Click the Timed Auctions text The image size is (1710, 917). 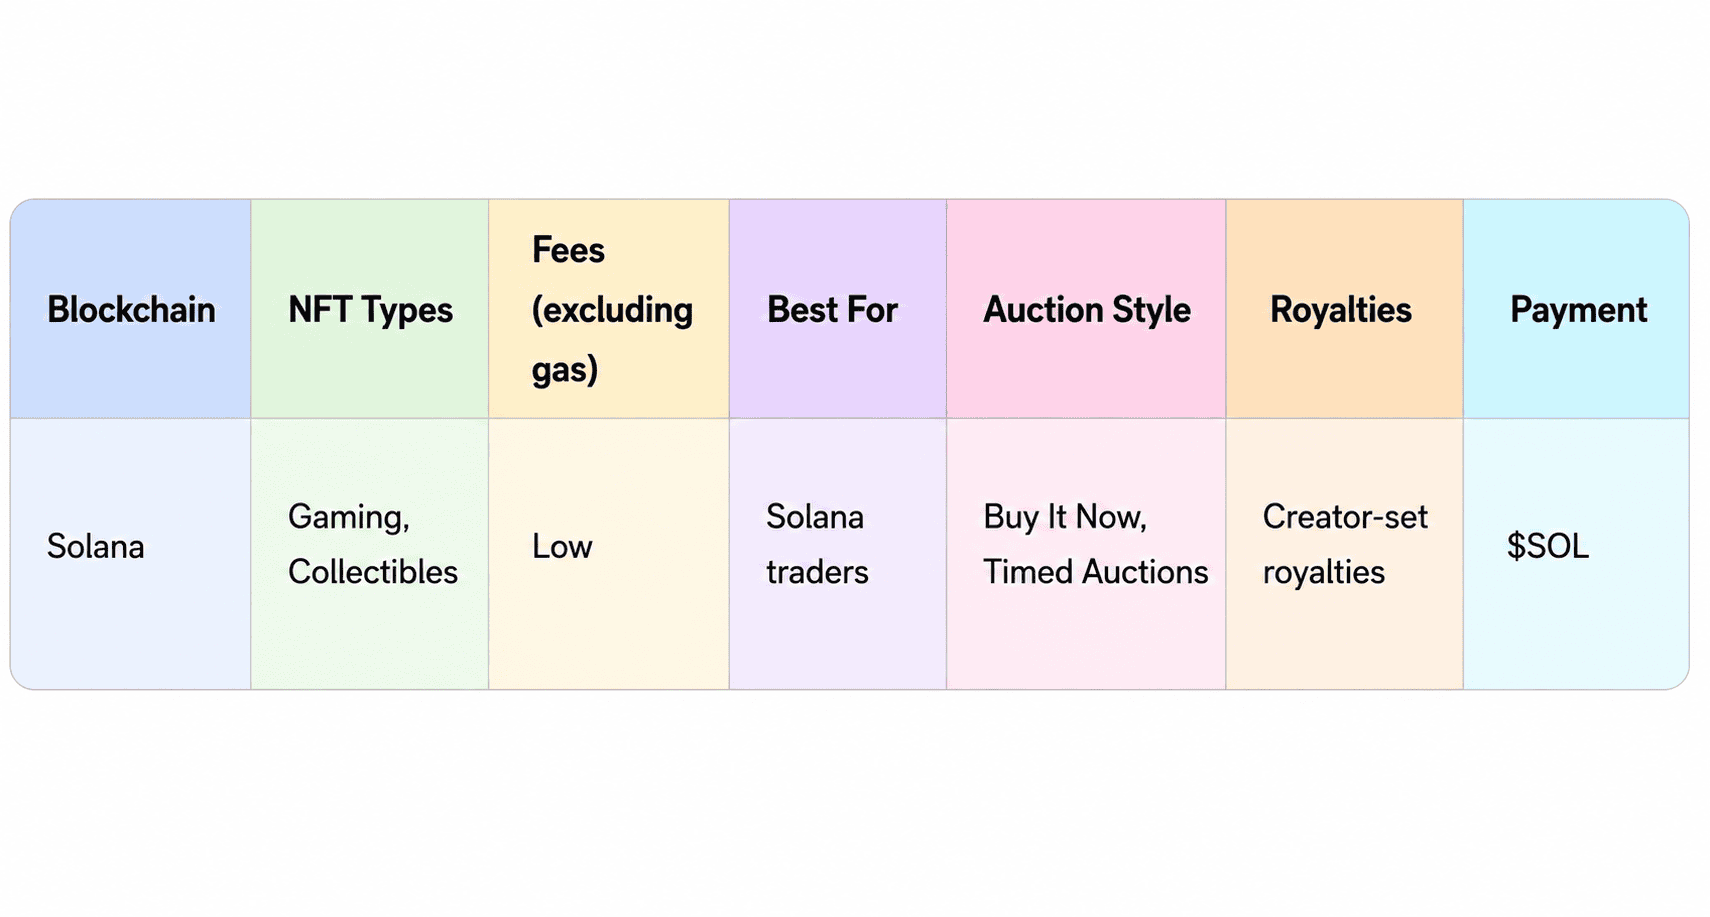(1096, 572)
